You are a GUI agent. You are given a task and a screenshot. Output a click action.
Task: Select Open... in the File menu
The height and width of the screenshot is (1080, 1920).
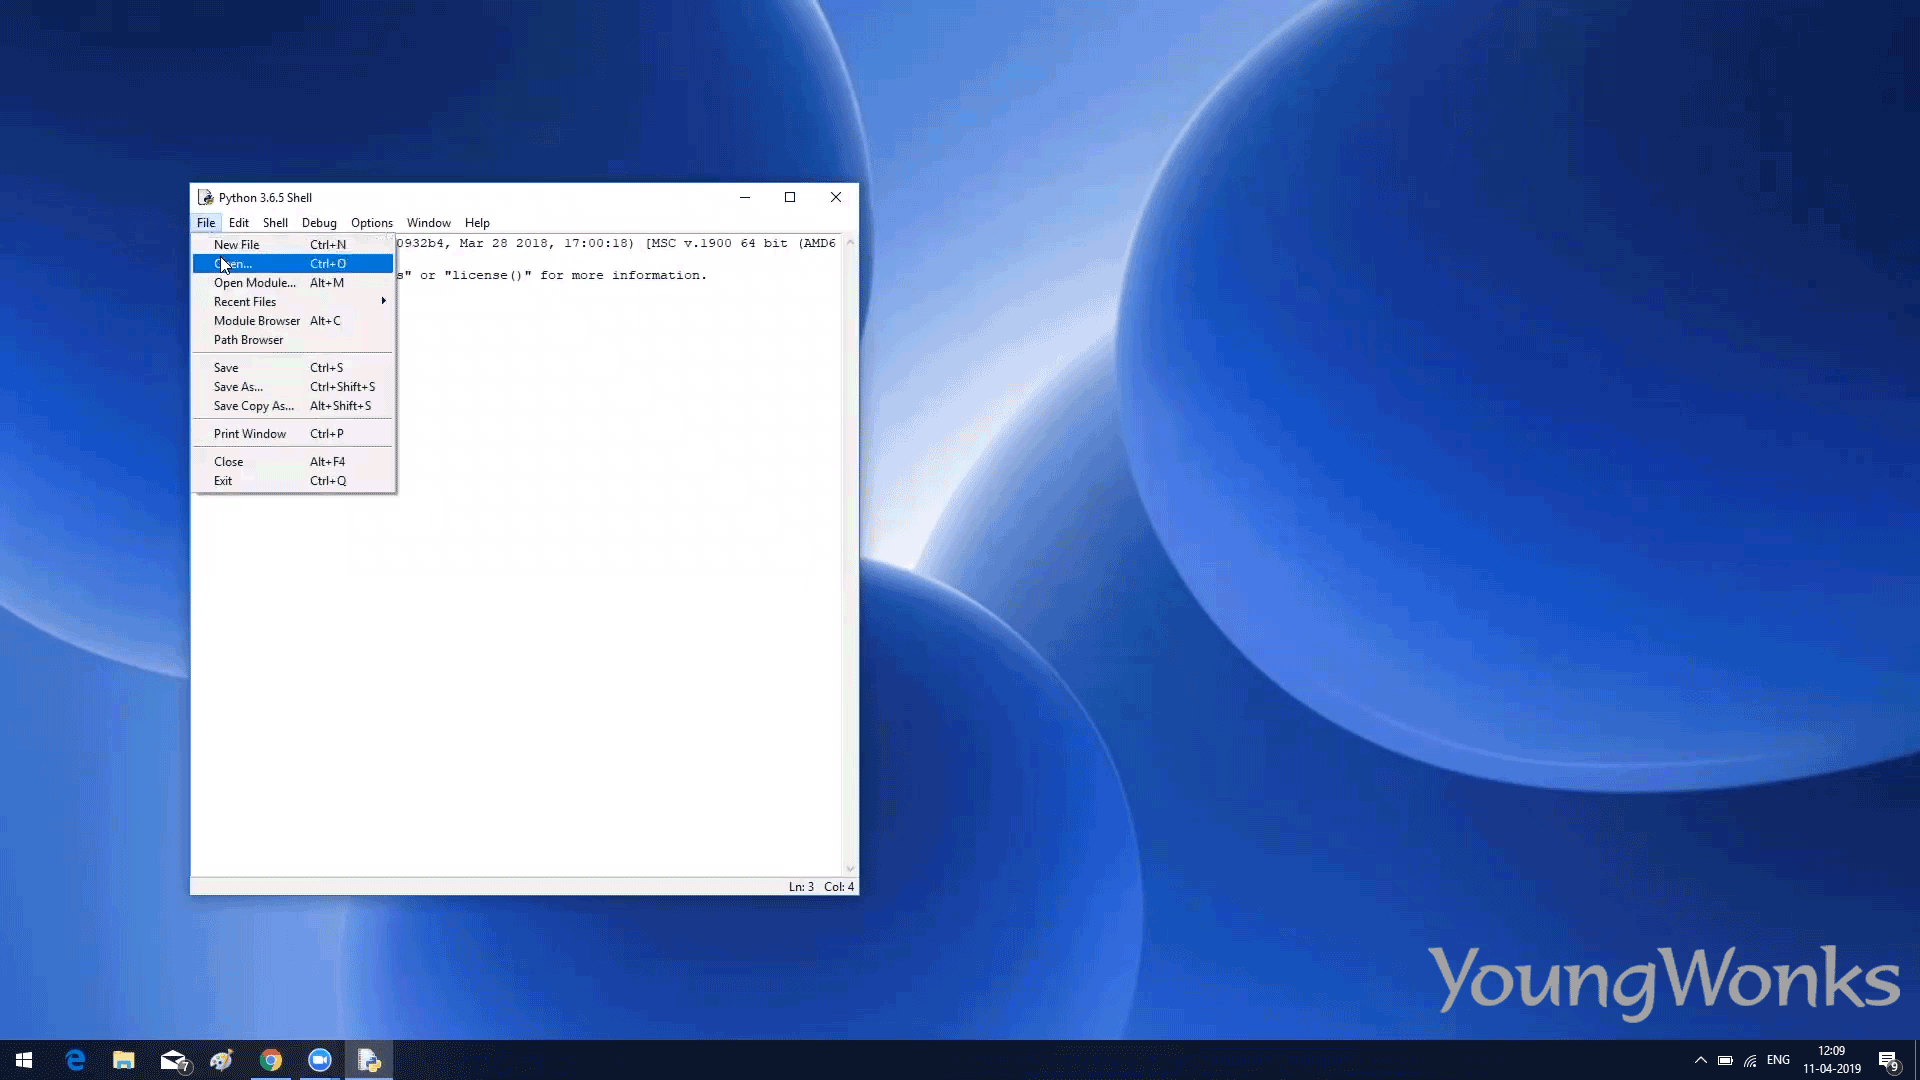pyautogui.click(x=292, y=264)
